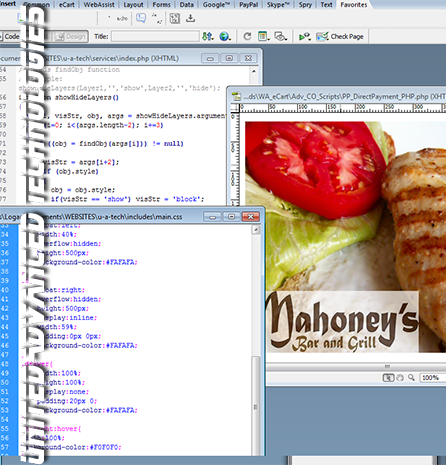
Task: Minimize the main.css window
Action: click(x=212, y=217)
